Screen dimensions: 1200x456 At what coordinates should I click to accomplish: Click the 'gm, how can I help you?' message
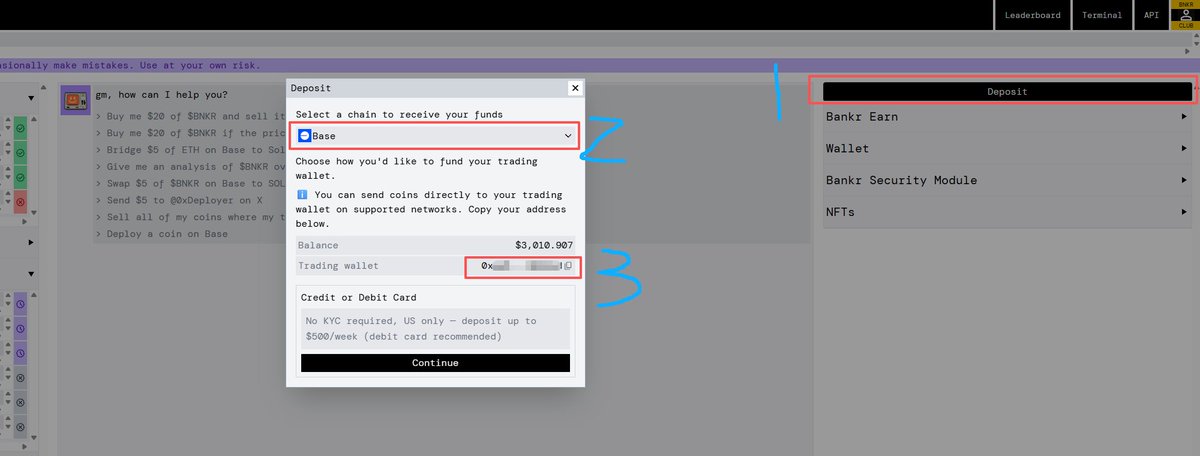[x=162, y=95]
